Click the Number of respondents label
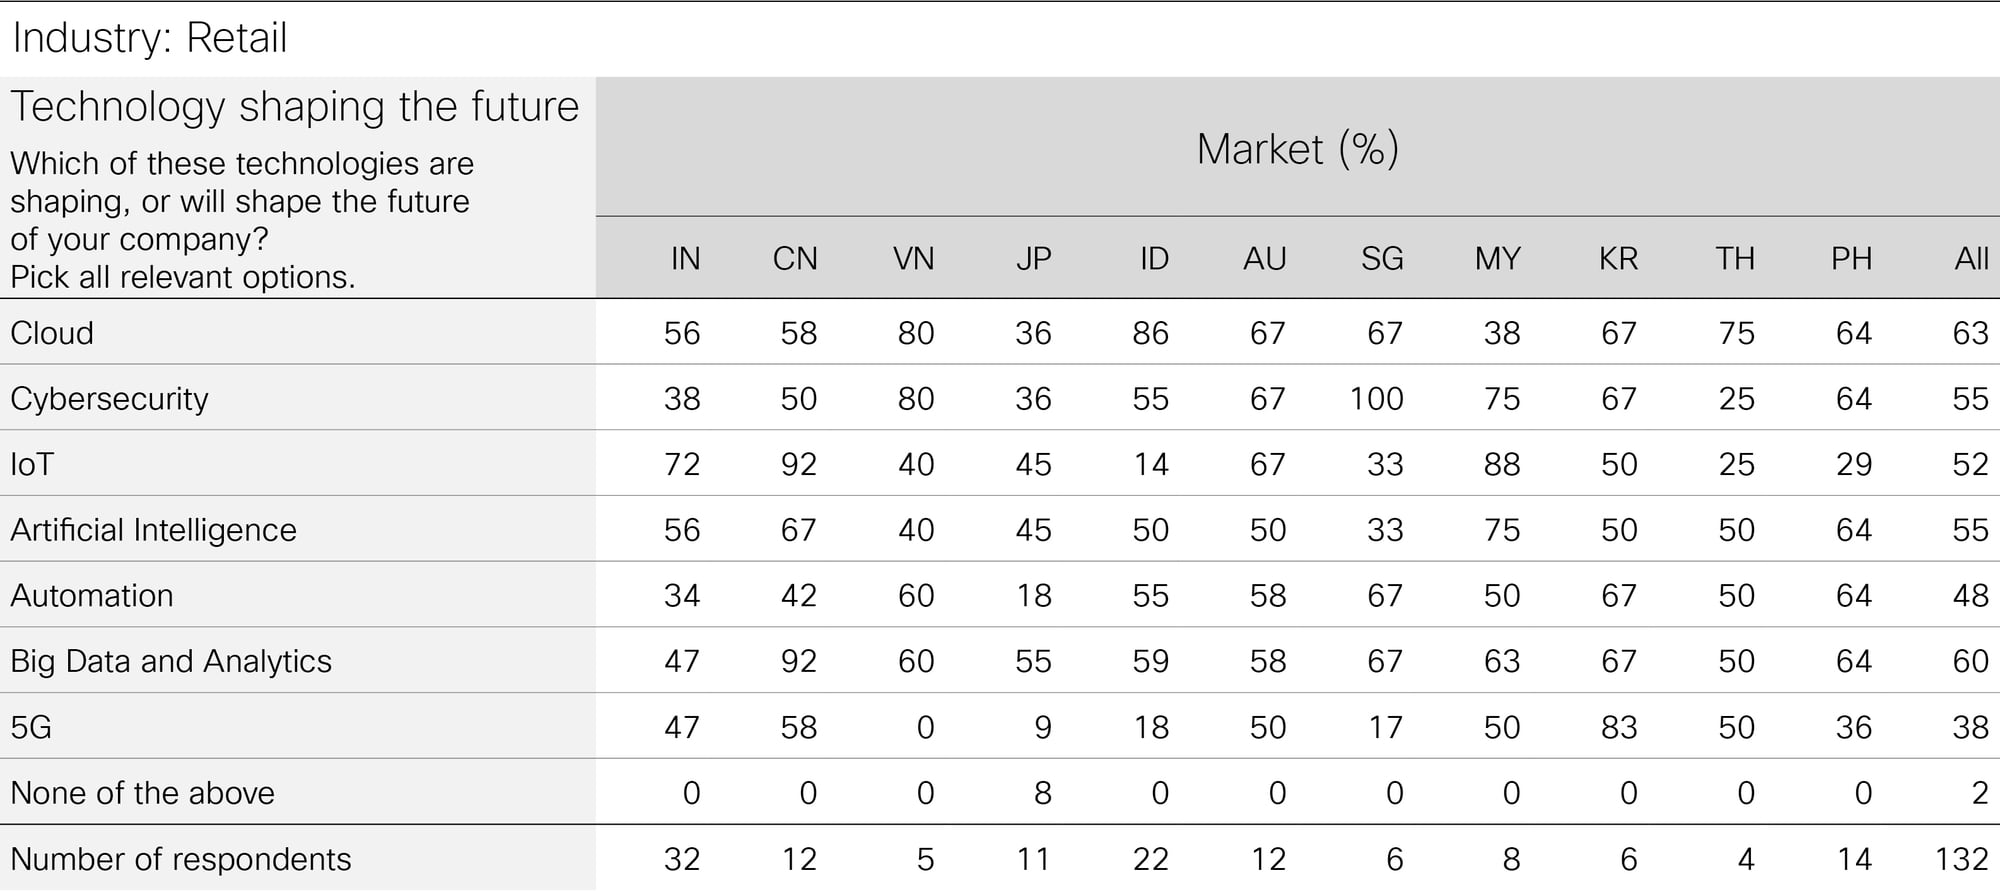Viewport: 2000px width, 892px height. [x=180, y=859]
